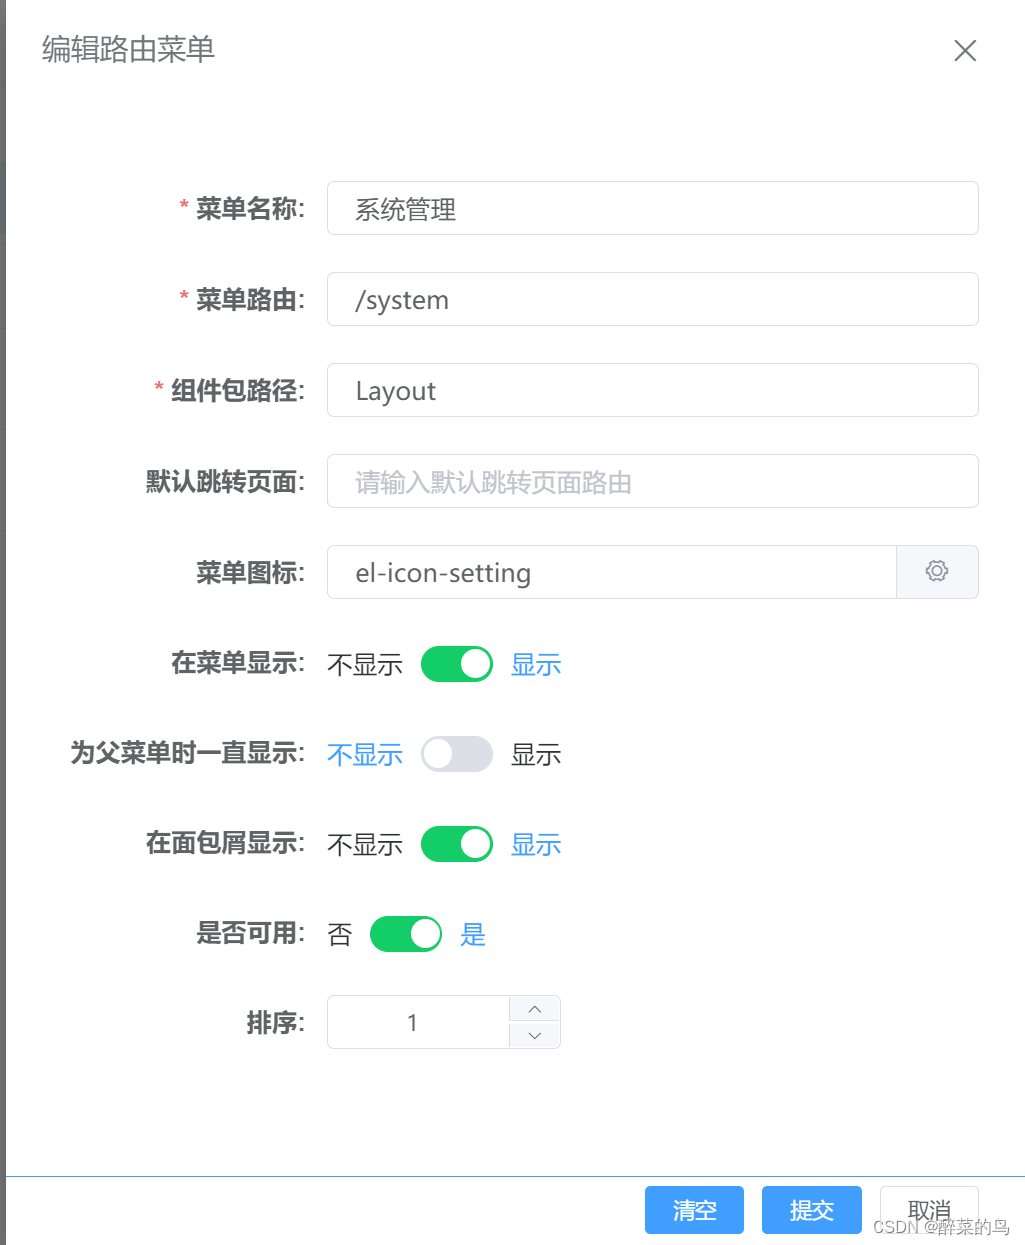Toggle the 在面包屑显示 switch

click(457, 844)
